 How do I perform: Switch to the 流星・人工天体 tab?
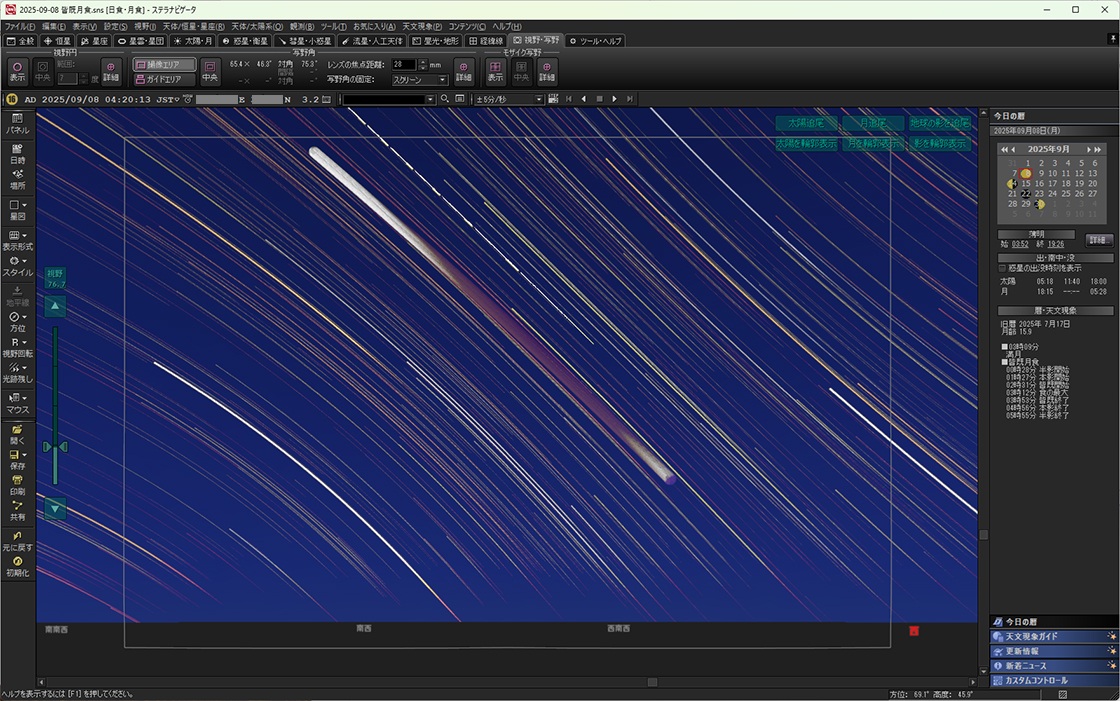pyautogui.click(x=371, y=41)
